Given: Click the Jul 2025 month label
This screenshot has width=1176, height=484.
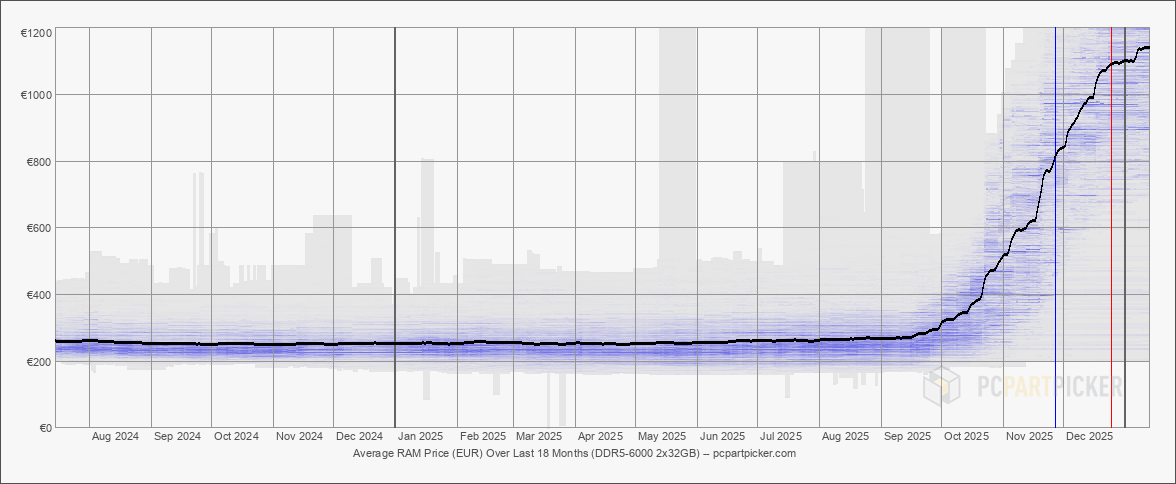Looking at the screenshot, I should 781,437.
